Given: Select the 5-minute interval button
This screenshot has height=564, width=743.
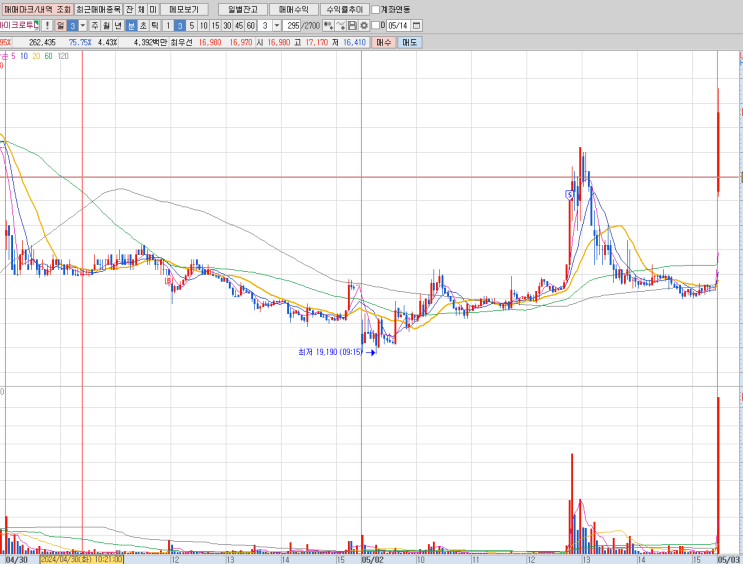Looking at the screenshot, I should [x=191, y=25].
